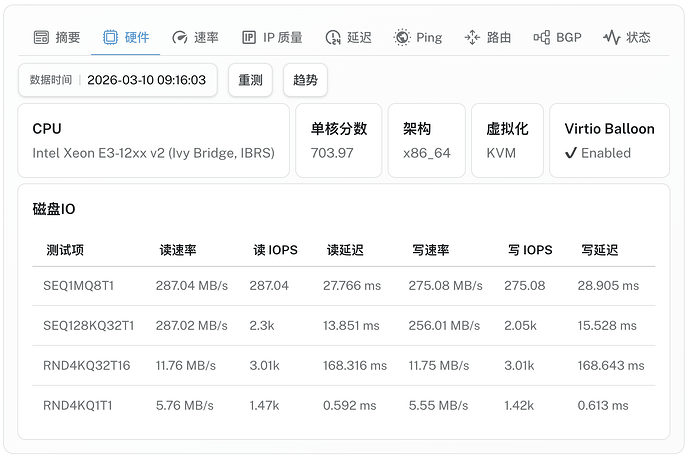
Task: Click the 状态 pulse wave icon
Action: point(612,37)
